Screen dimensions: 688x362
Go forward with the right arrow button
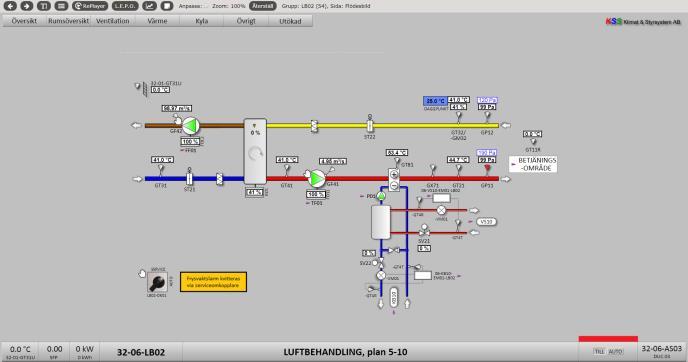[27, 6]
